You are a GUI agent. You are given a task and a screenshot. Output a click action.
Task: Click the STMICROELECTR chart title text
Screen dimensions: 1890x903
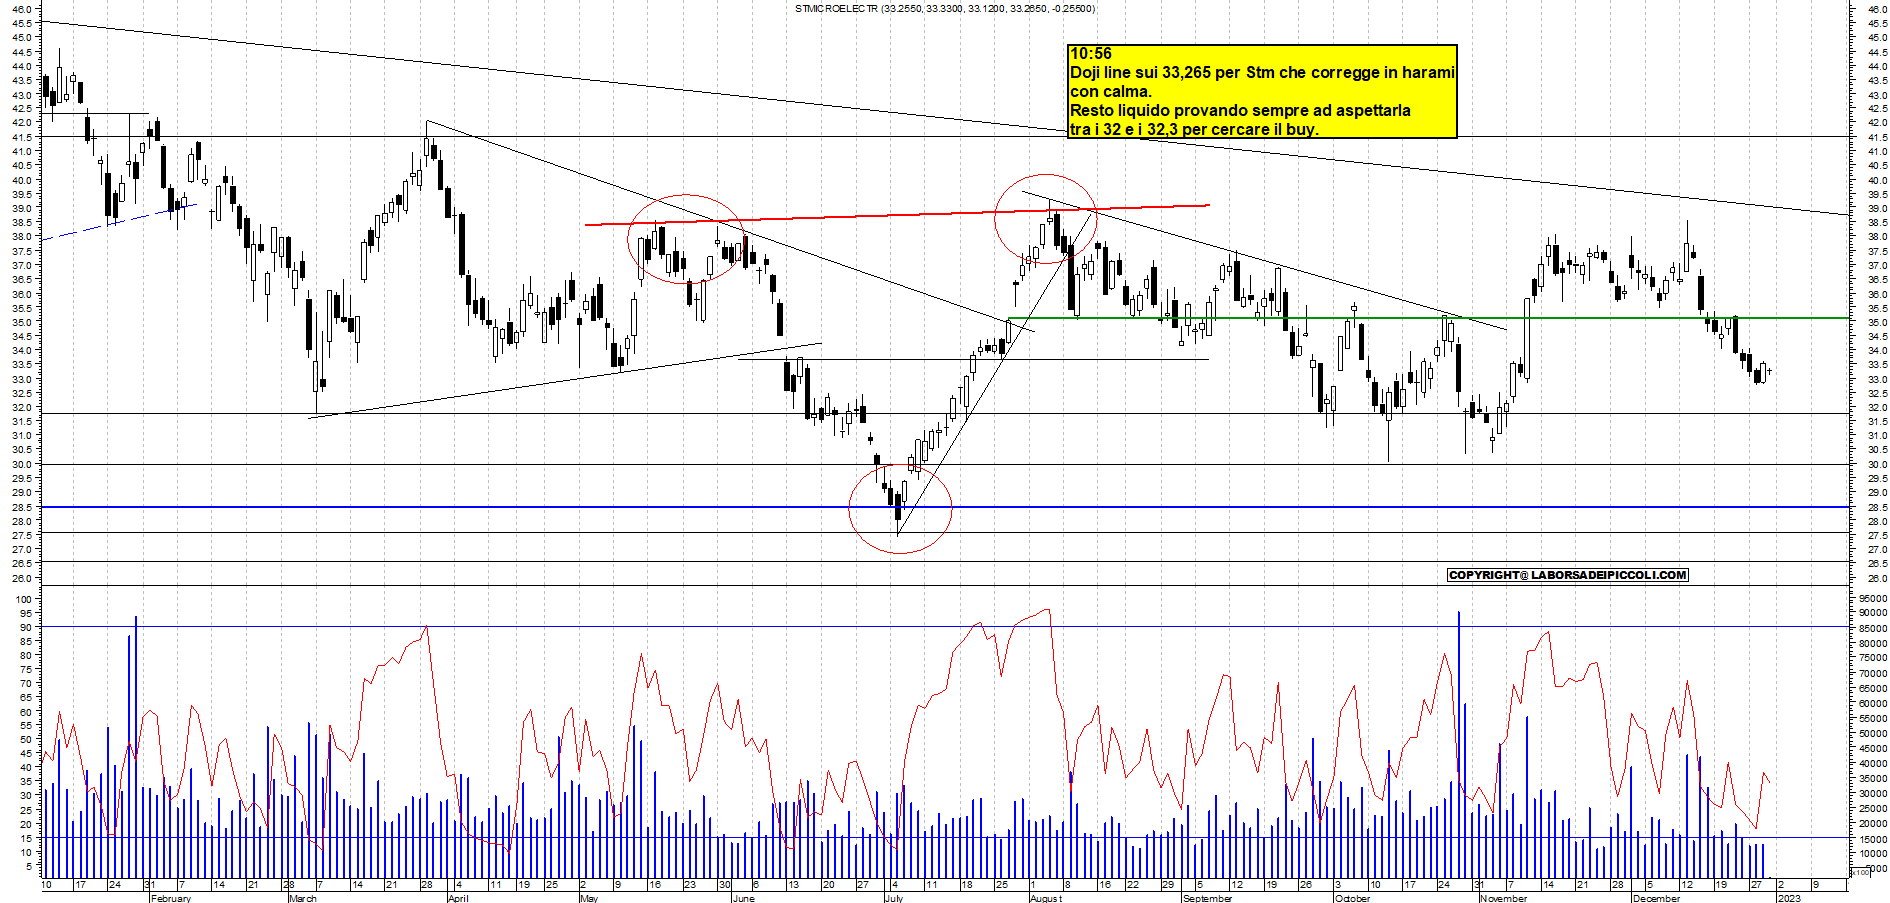tap(945, 8)
